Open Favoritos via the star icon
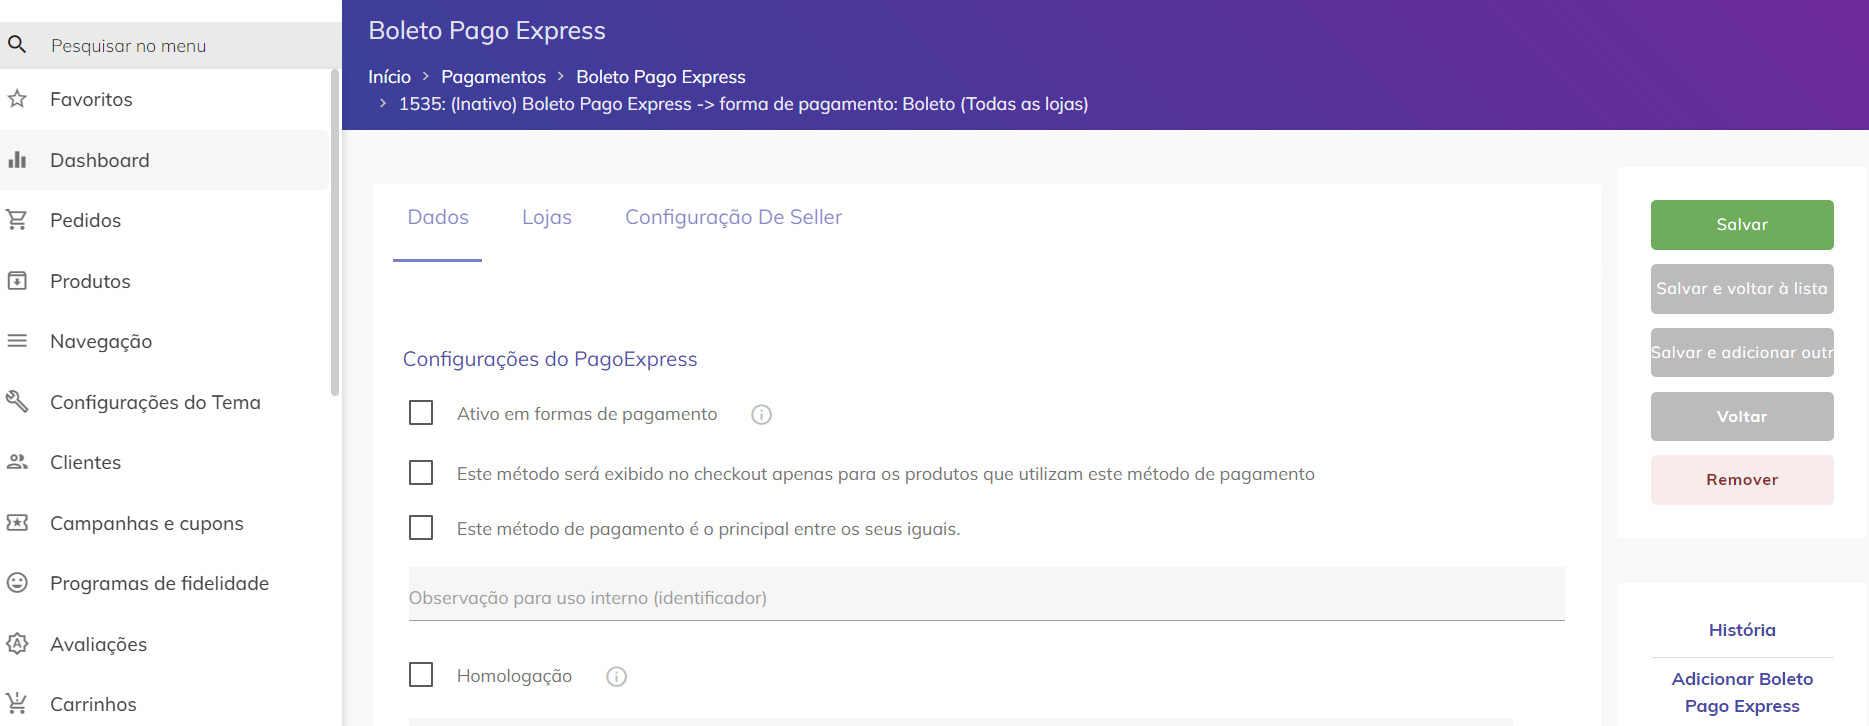The width and height of the screenshot is (1869, 726). click(x=17, y=99)
